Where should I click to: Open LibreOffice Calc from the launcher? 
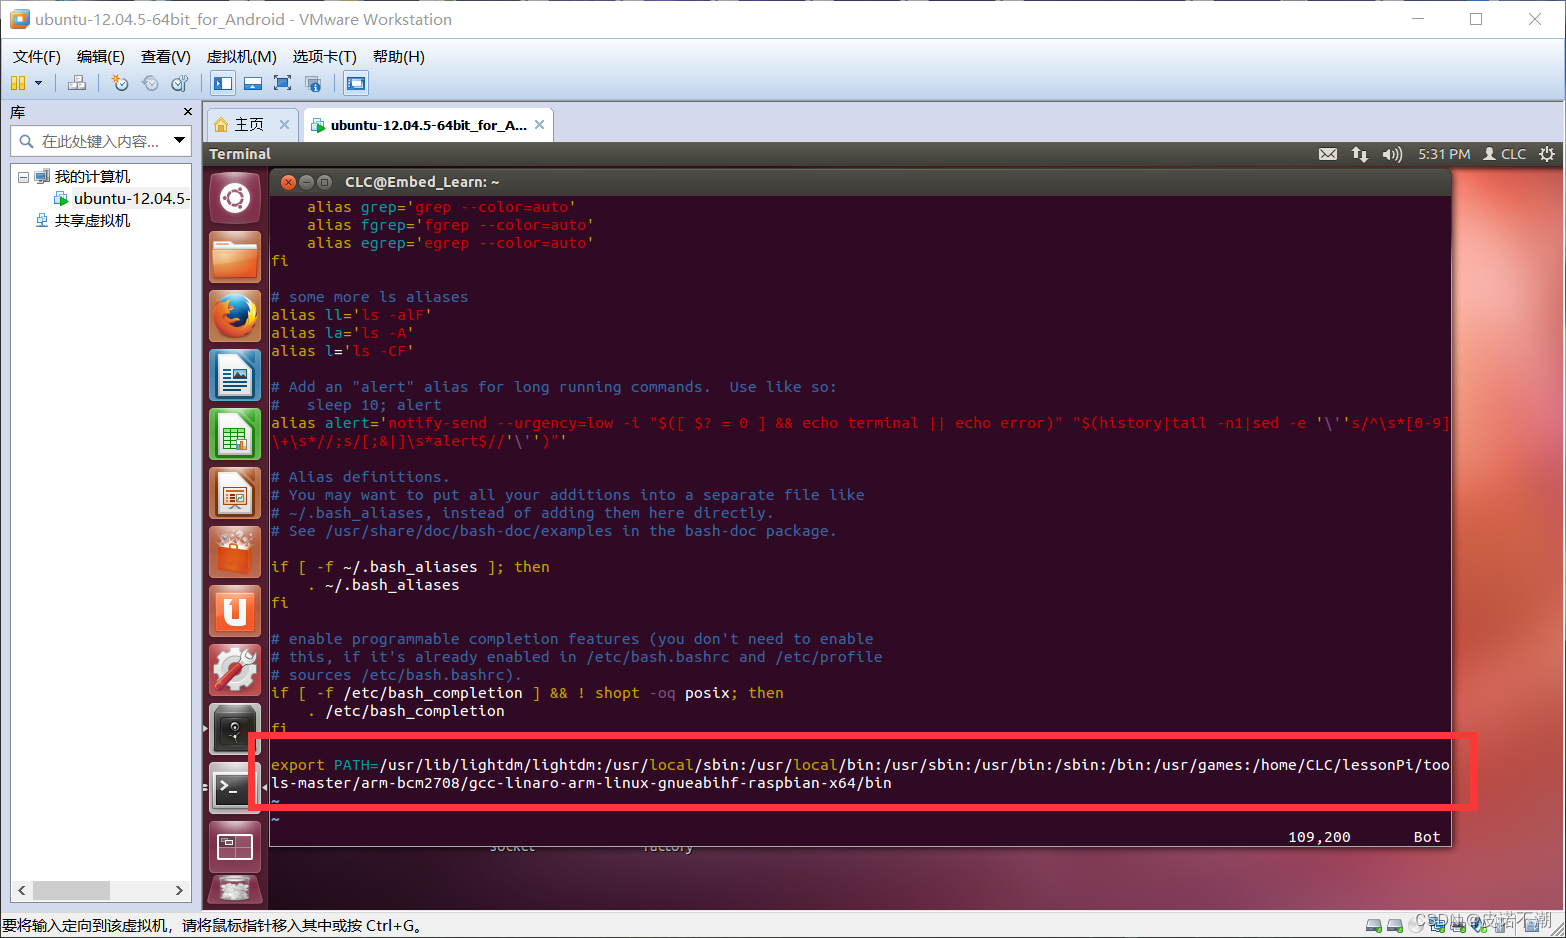click(235, 434)
